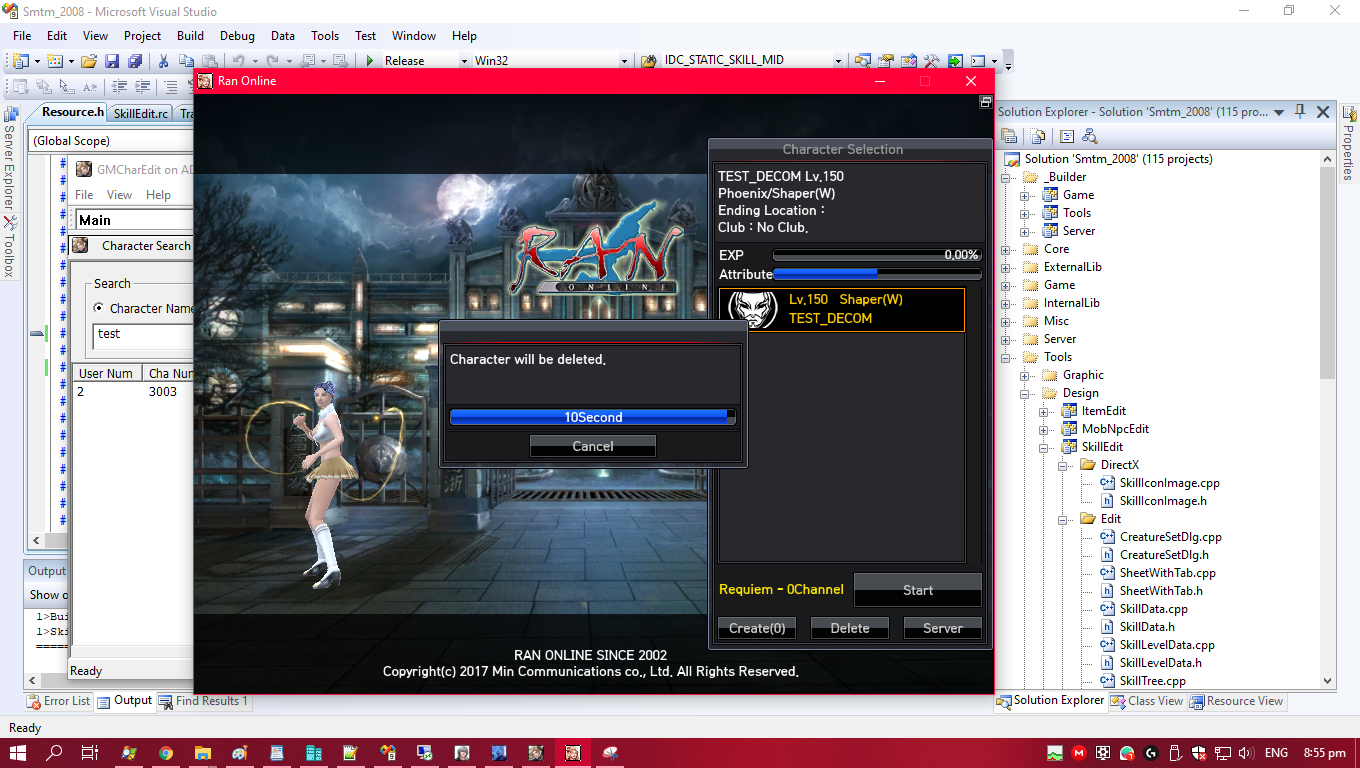This screenshot has height=768, width=1360.
Task: Expand the ExternalLib folder node
Action: click(1007, 267)
